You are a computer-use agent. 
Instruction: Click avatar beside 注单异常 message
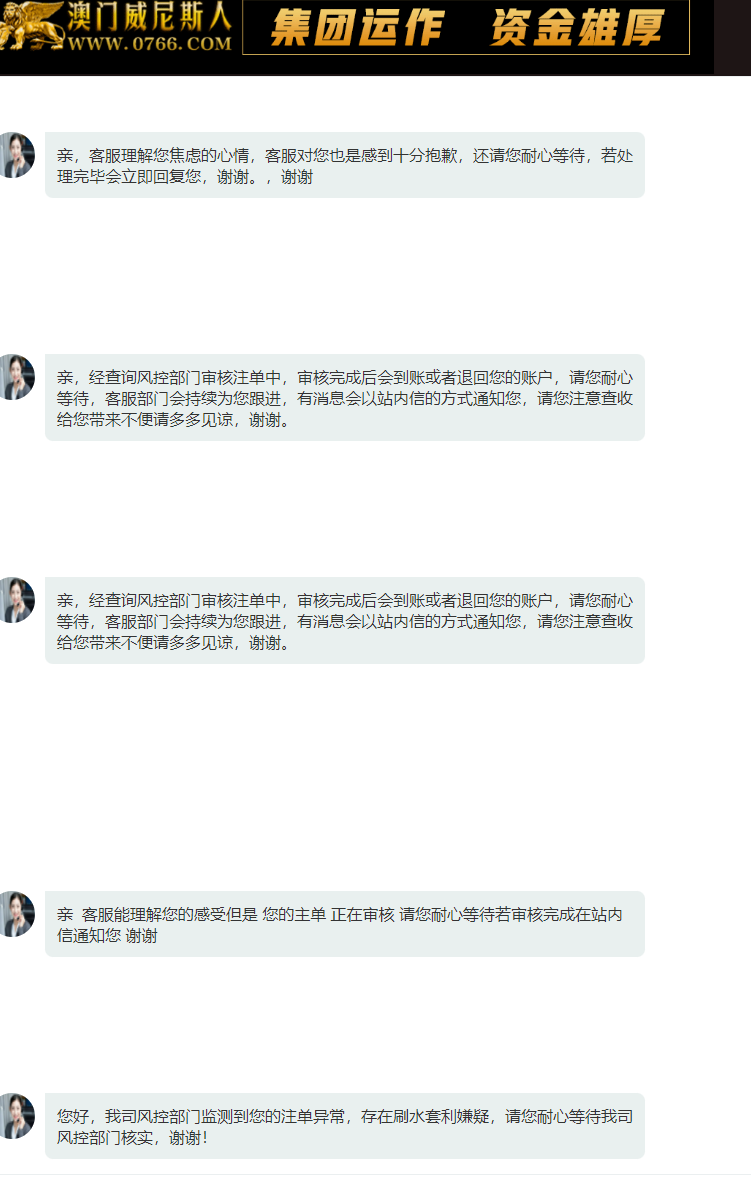[17, 1116]
